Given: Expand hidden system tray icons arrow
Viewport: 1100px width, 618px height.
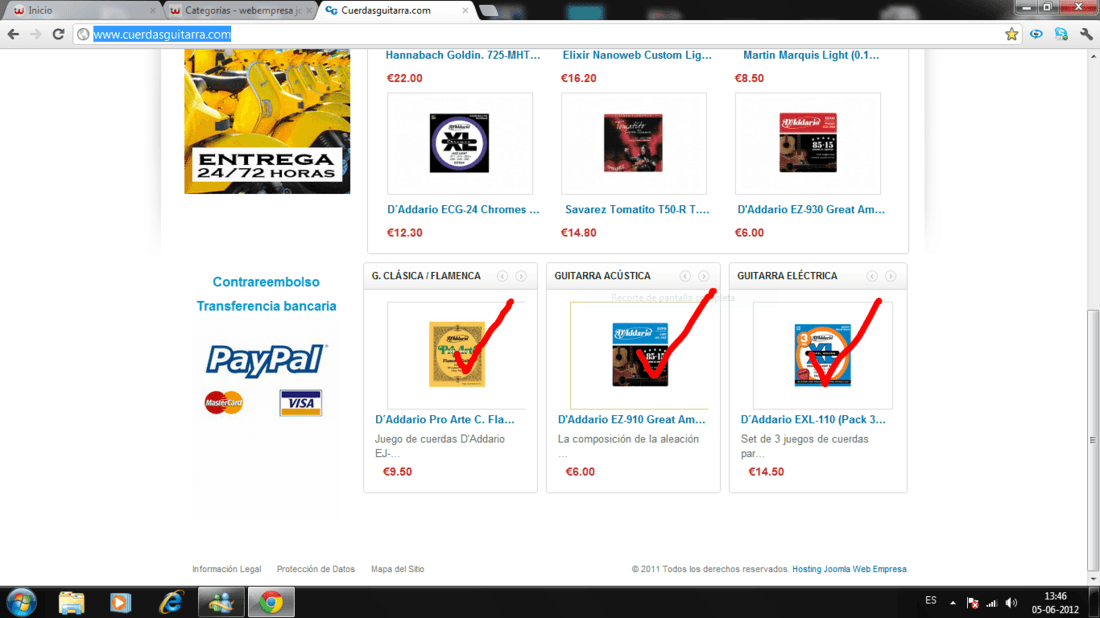Looking at the screenshot, I should click(x=953, y=603).
